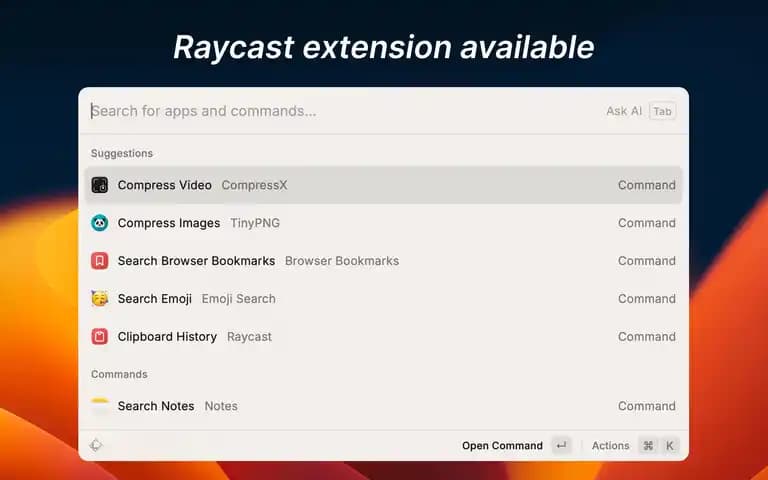Open the Actions menu
This screenshot has height=480, width=768.
[x=610, y=446]
